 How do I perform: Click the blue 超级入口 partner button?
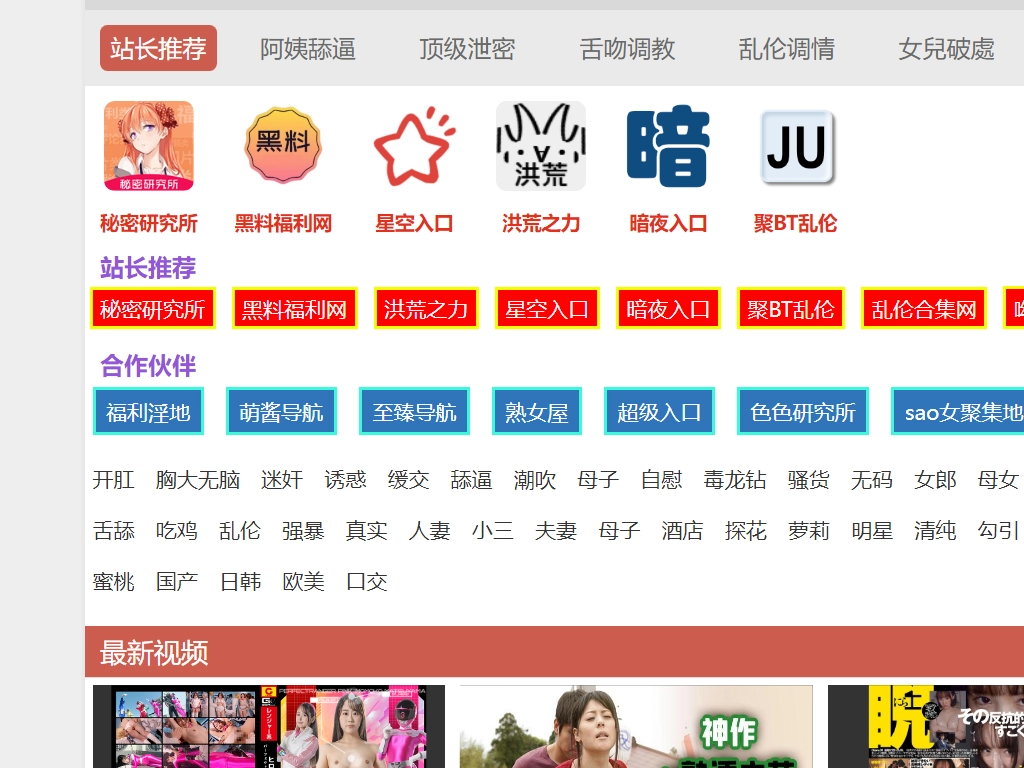659,412
